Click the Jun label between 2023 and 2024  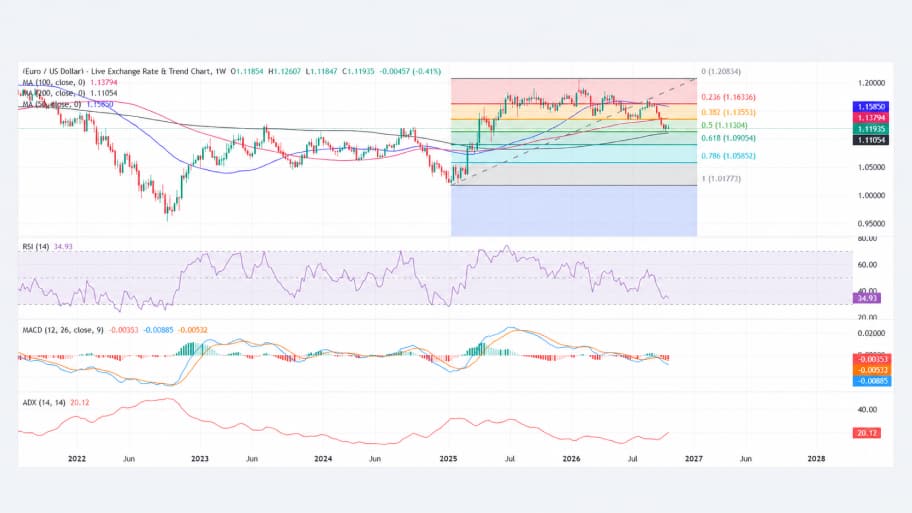point(252,459)
